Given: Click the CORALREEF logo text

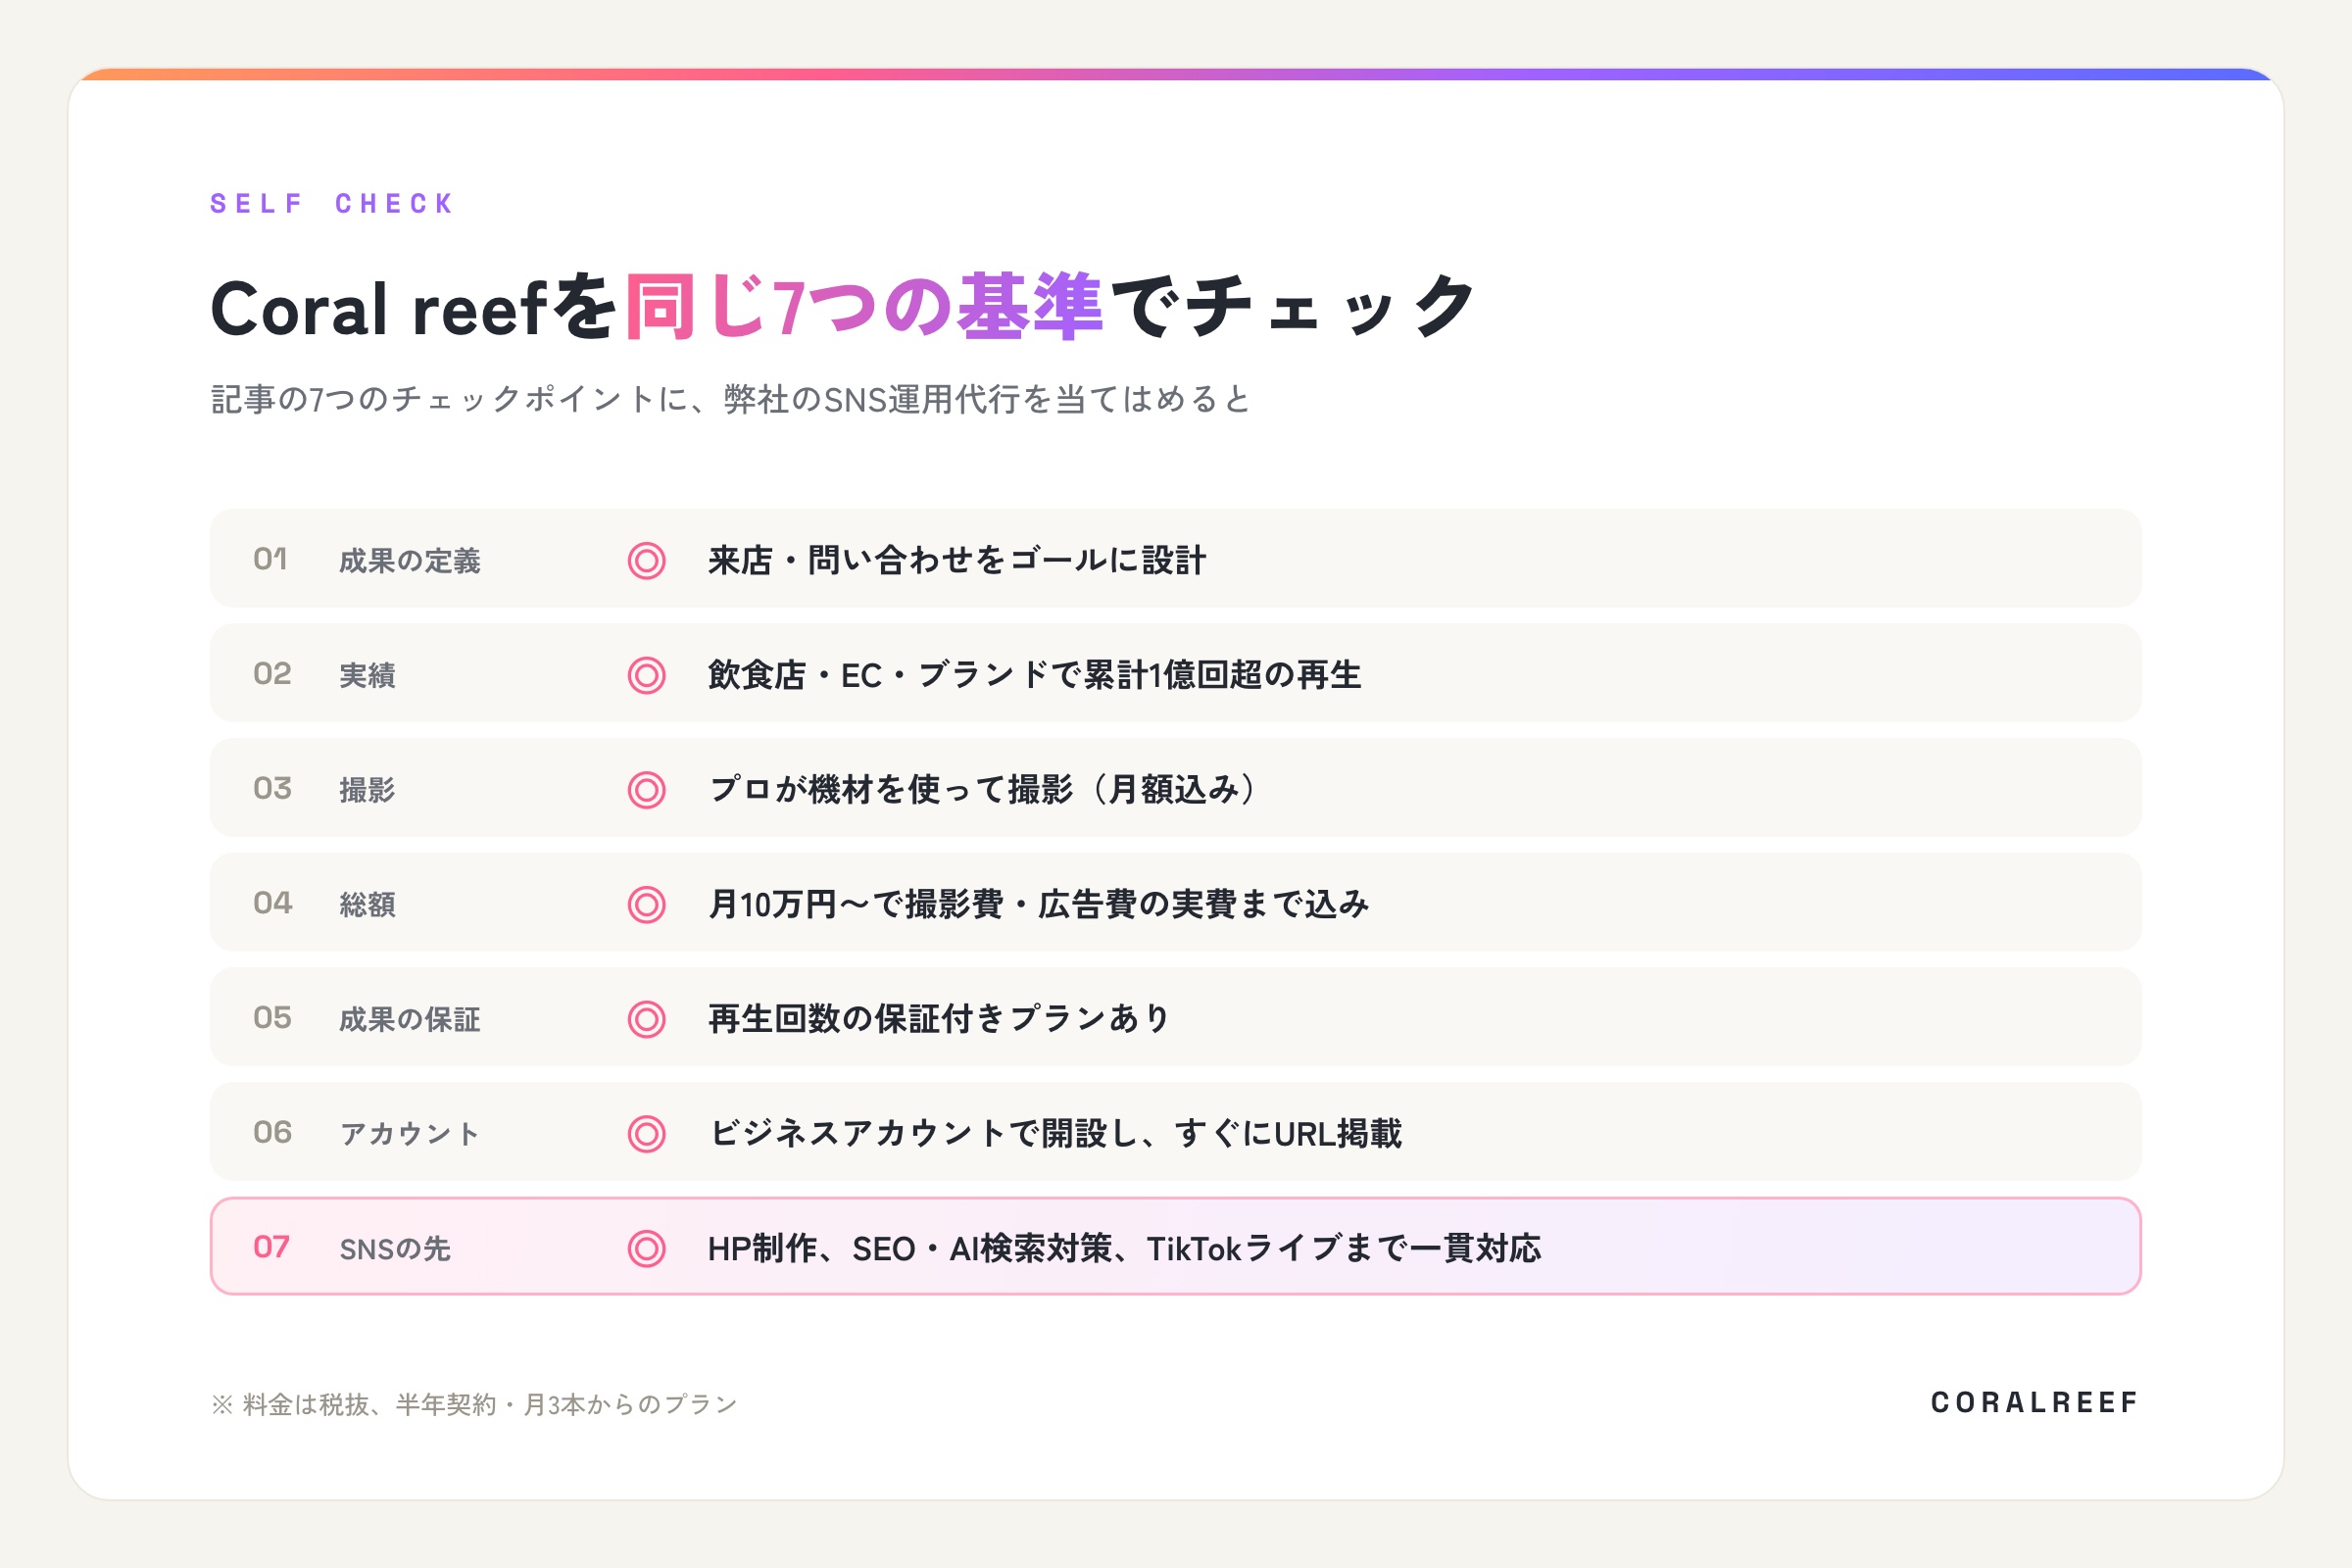Looking at the screenshot, I should 2034,1403.
